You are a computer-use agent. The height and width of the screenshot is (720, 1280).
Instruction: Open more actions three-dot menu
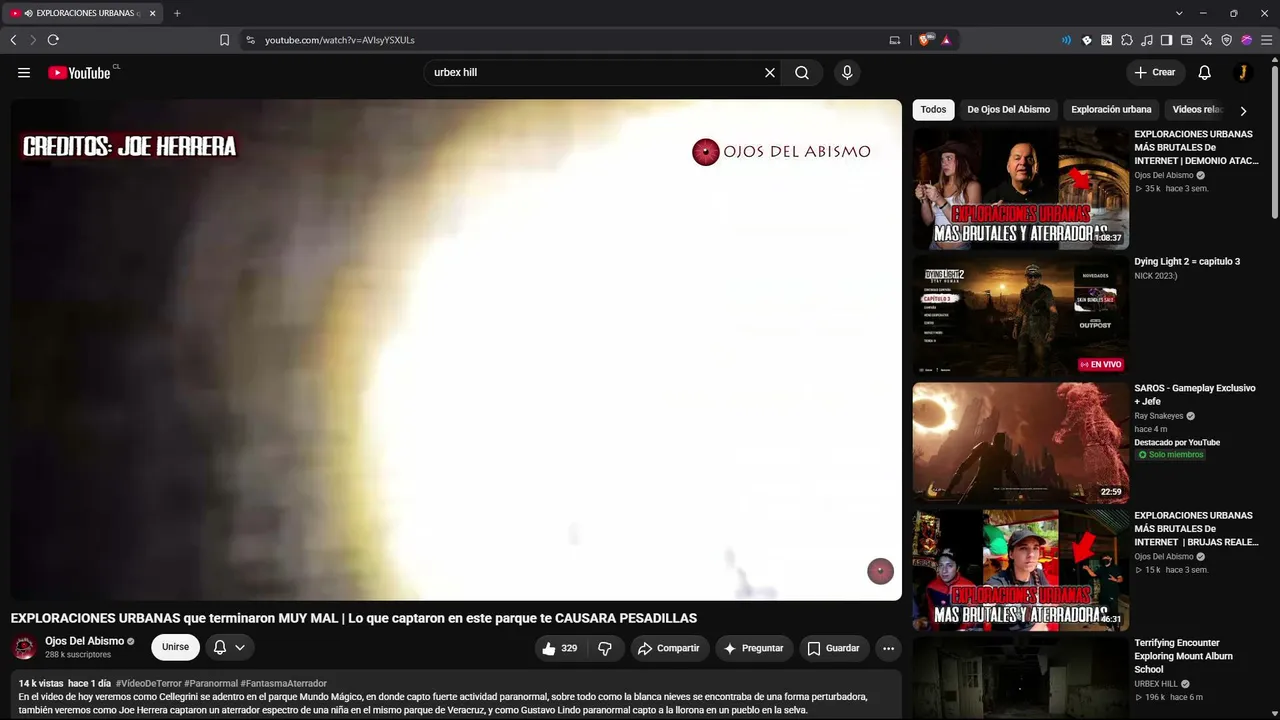point(888,648)
